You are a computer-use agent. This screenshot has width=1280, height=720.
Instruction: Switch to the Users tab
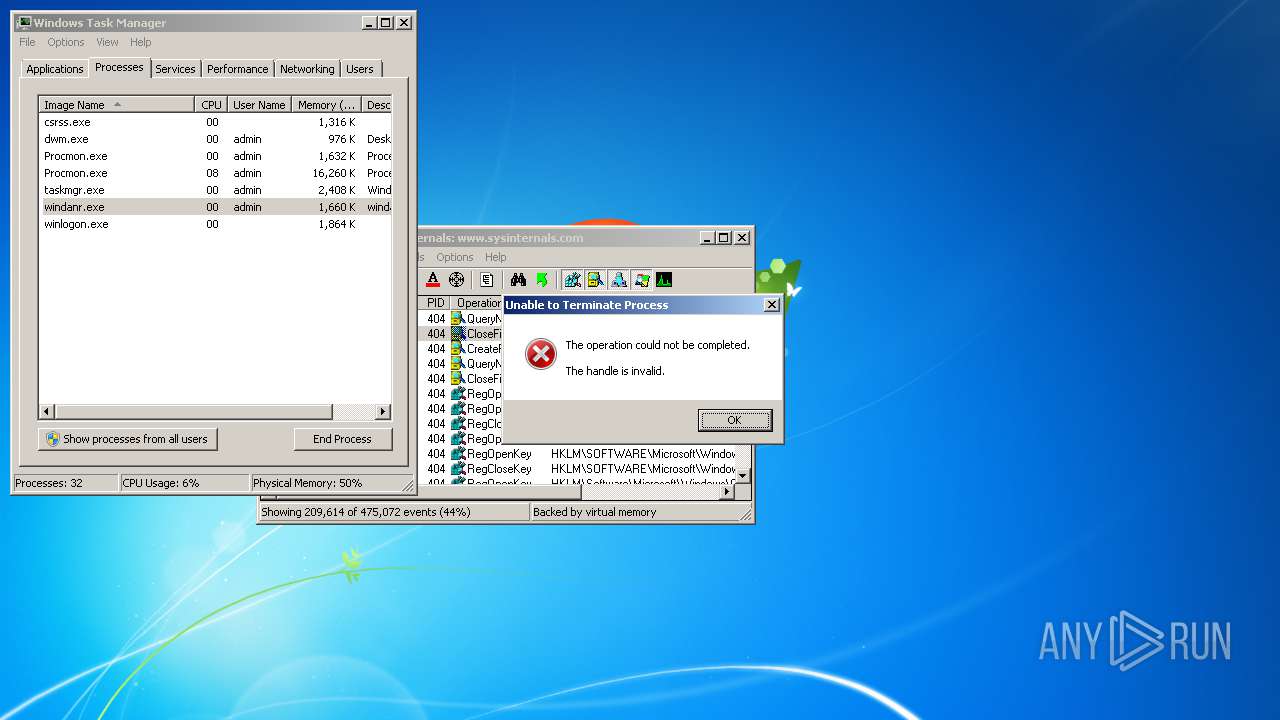[360, 69]
